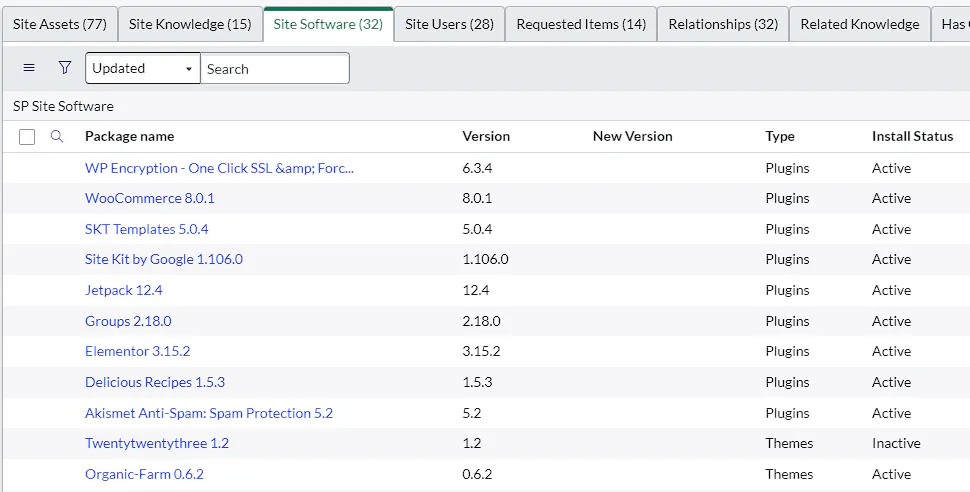
Task: Click version cell 8.0.1
Action: click(x=477, y=199)
